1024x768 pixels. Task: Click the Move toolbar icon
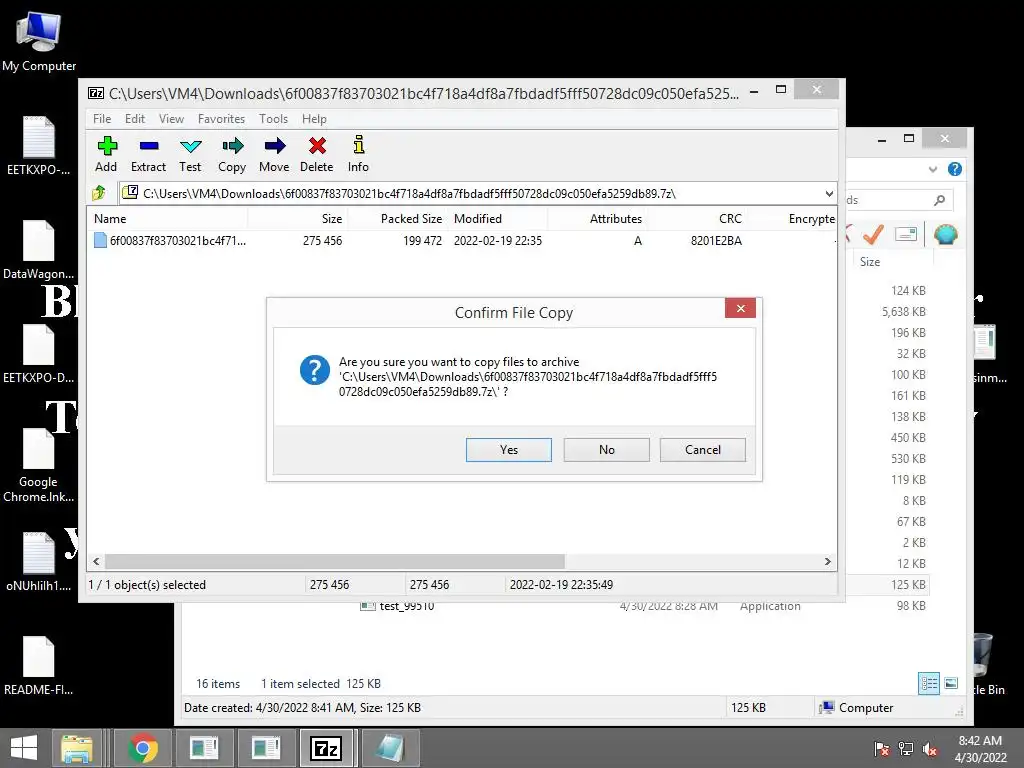coord(274,154)
